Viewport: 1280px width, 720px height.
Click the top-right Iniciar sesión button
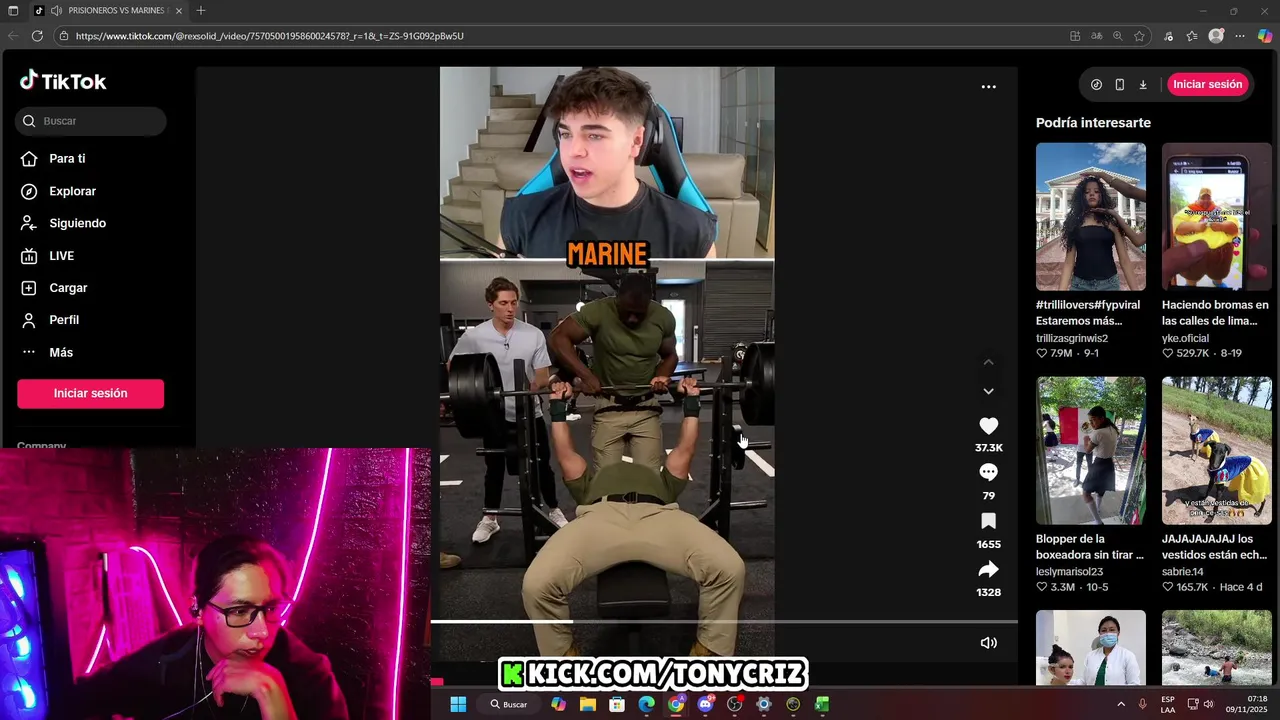tap(1207, 84)
